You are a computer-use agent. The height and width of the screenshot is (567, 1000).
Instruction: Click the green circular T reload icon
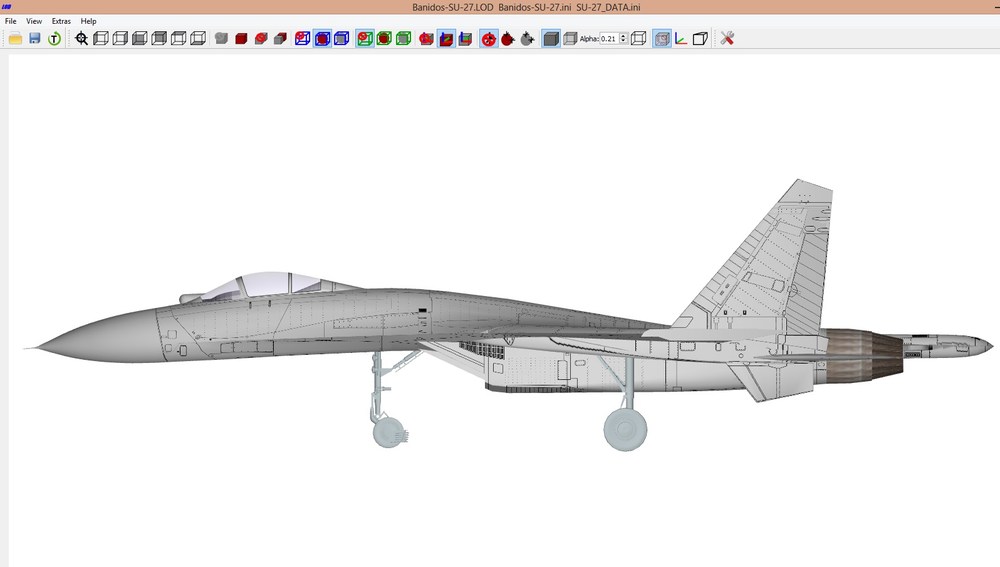[54, 38]
